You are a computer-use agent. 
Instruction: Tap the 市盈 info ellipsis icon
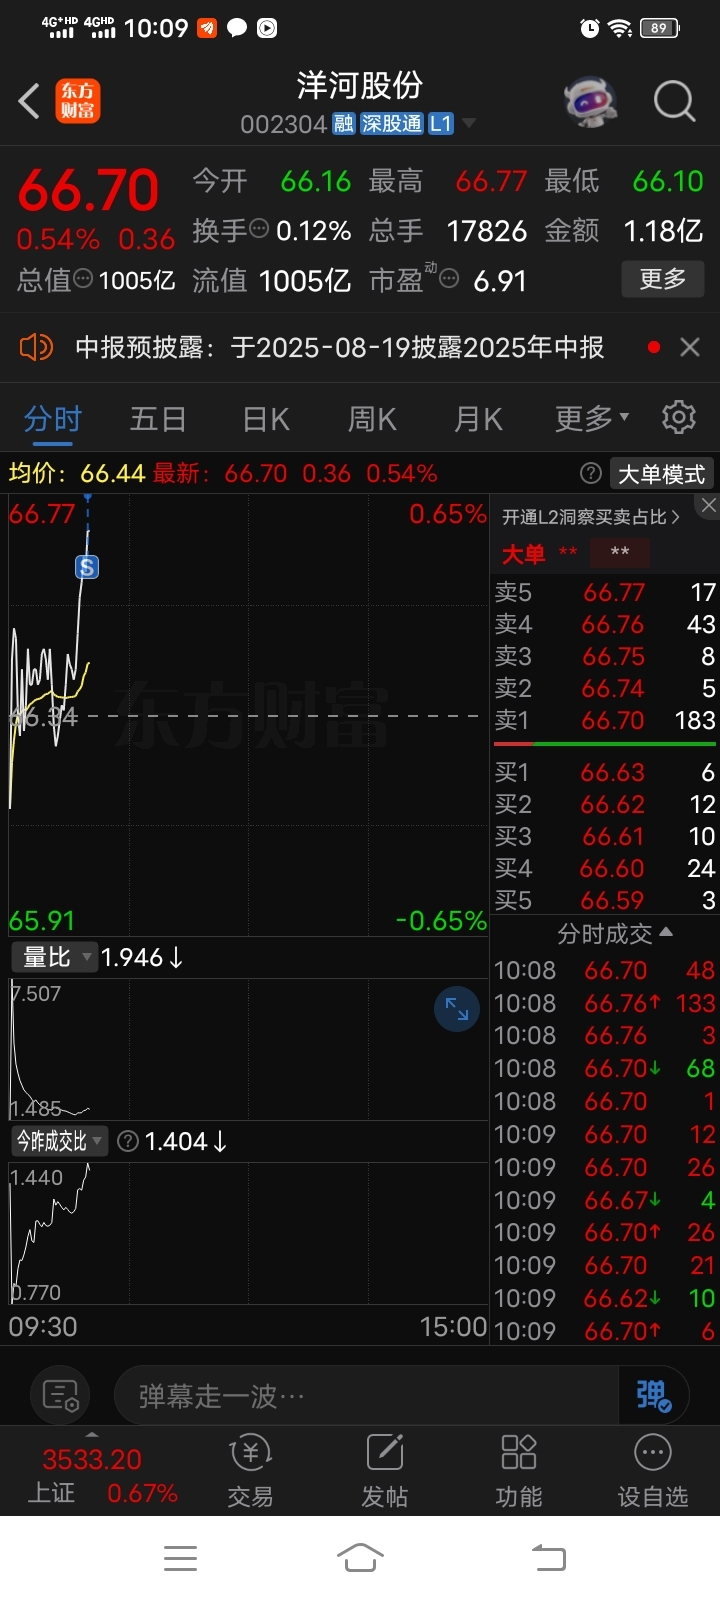449,279
